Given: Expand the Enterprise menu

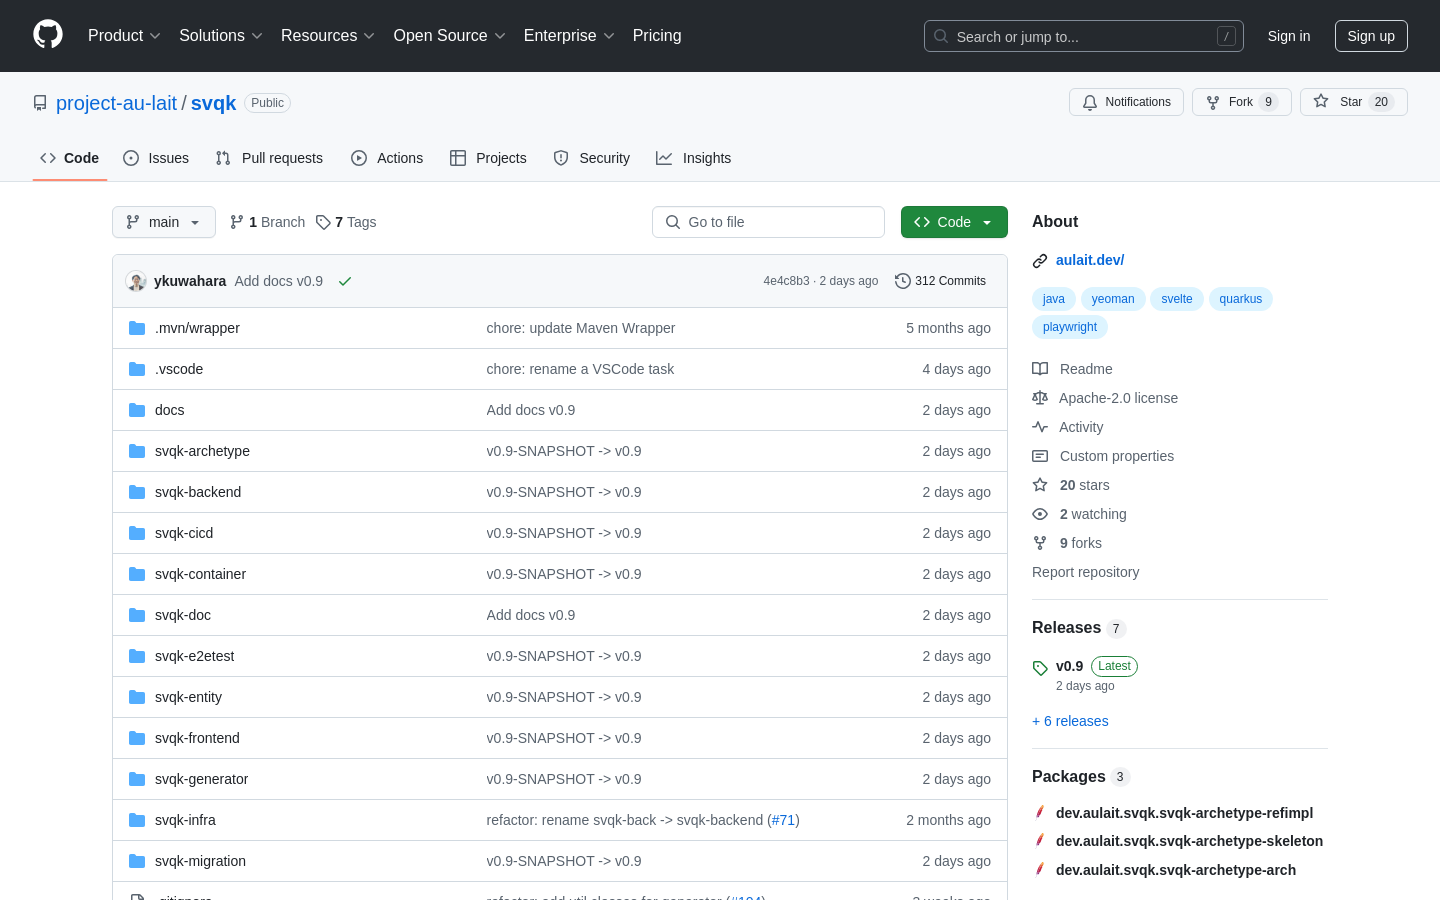Looking at the screenshot, I should click(569, 36).
